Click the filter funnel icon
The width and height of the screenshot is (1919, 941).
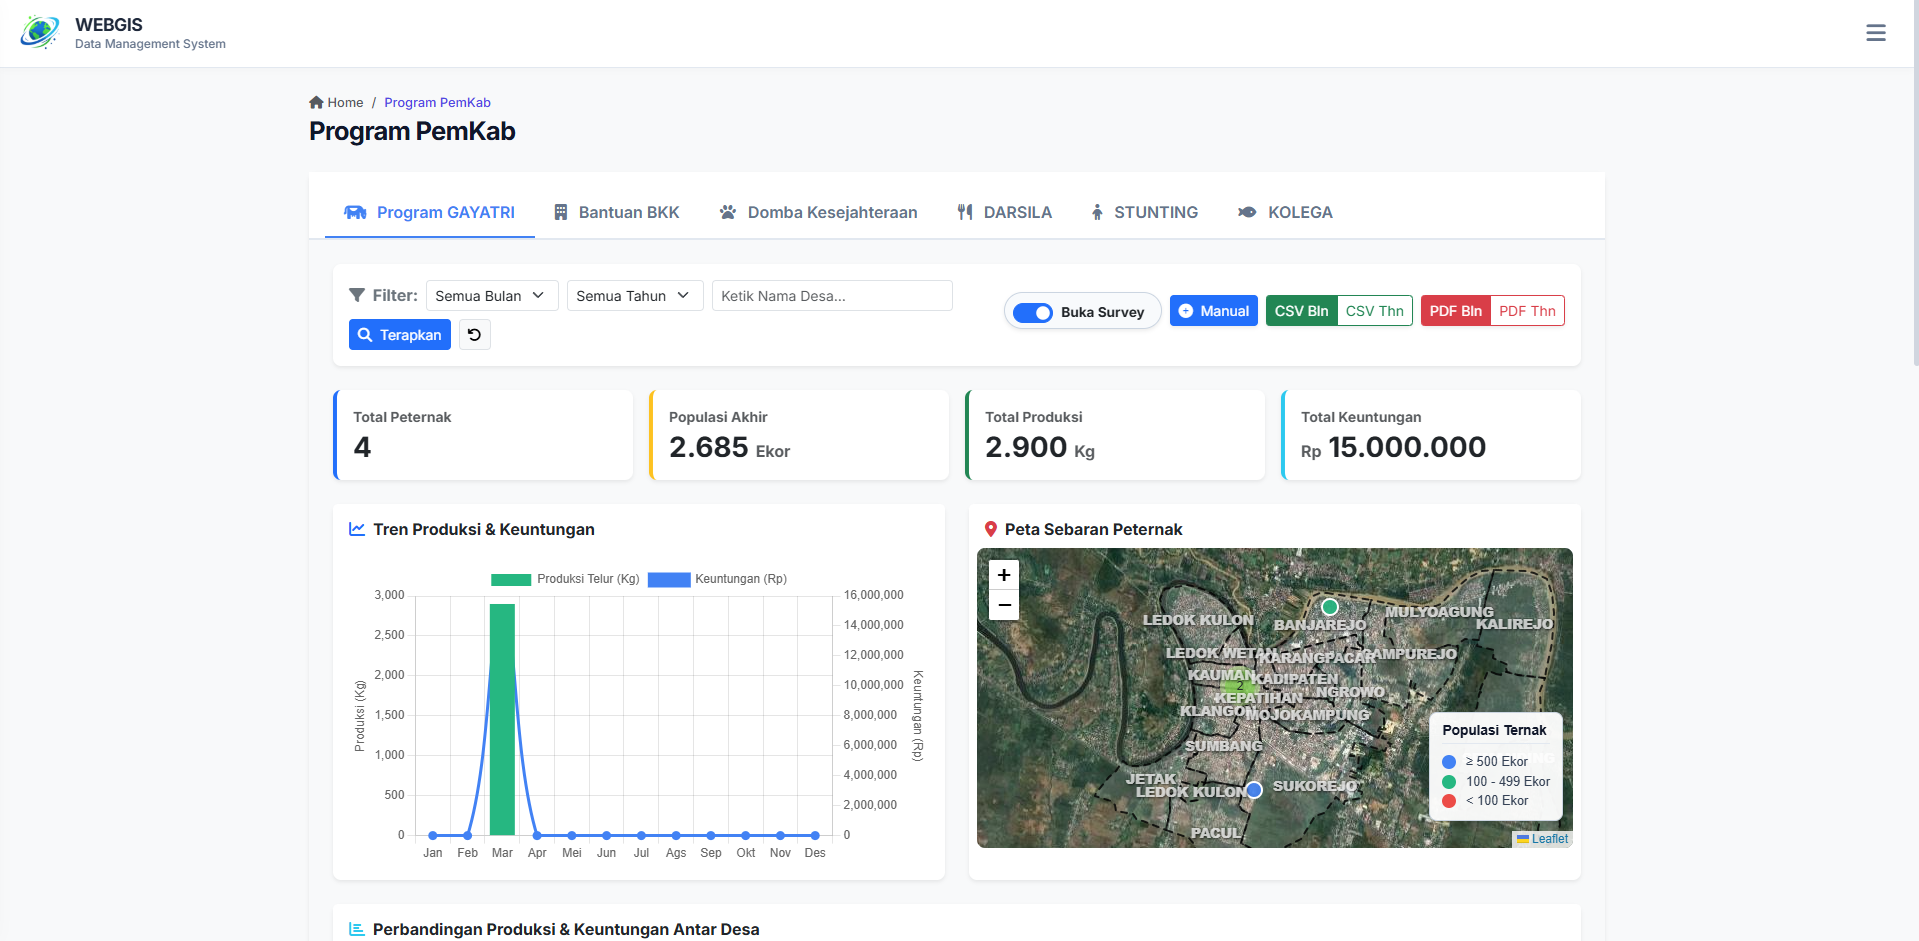click(x=357, y=295)
